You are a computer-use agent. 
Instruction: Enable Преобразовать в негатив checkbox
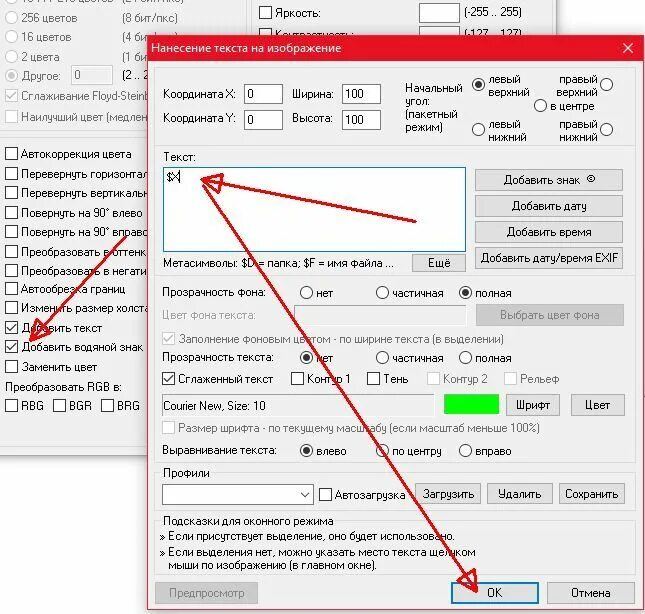[11, 271]
